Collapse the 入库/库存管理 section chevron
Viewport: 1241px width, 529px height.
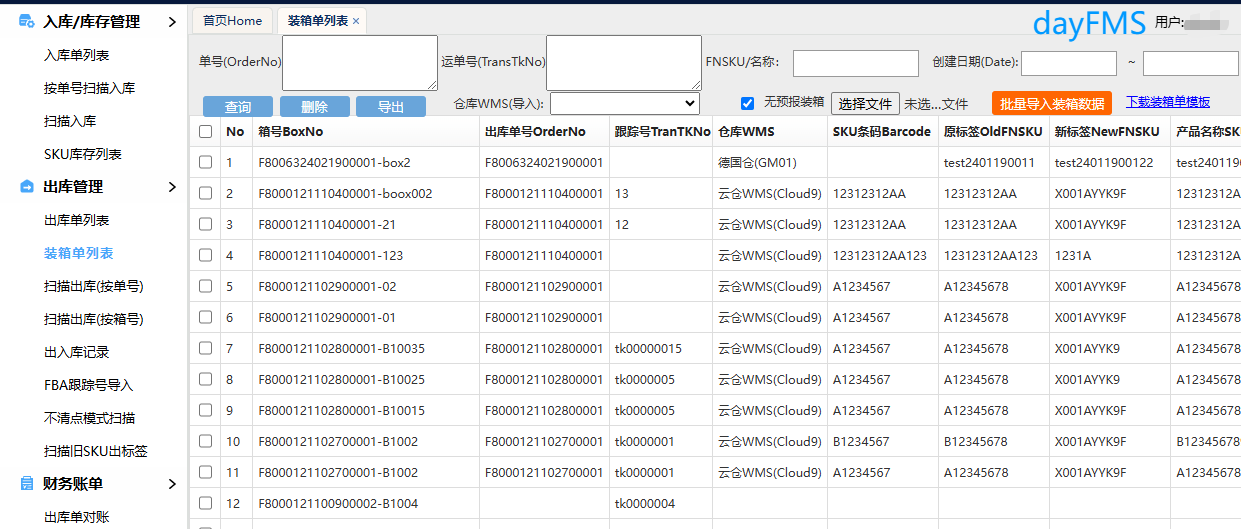point(172,21)
